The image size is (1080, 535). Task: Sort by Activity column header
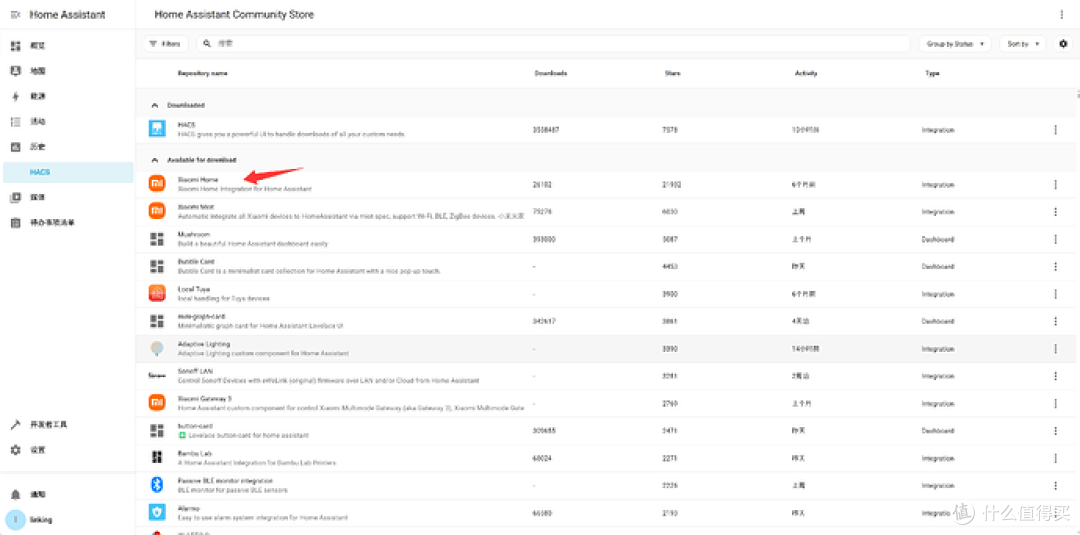click(806, 74)
